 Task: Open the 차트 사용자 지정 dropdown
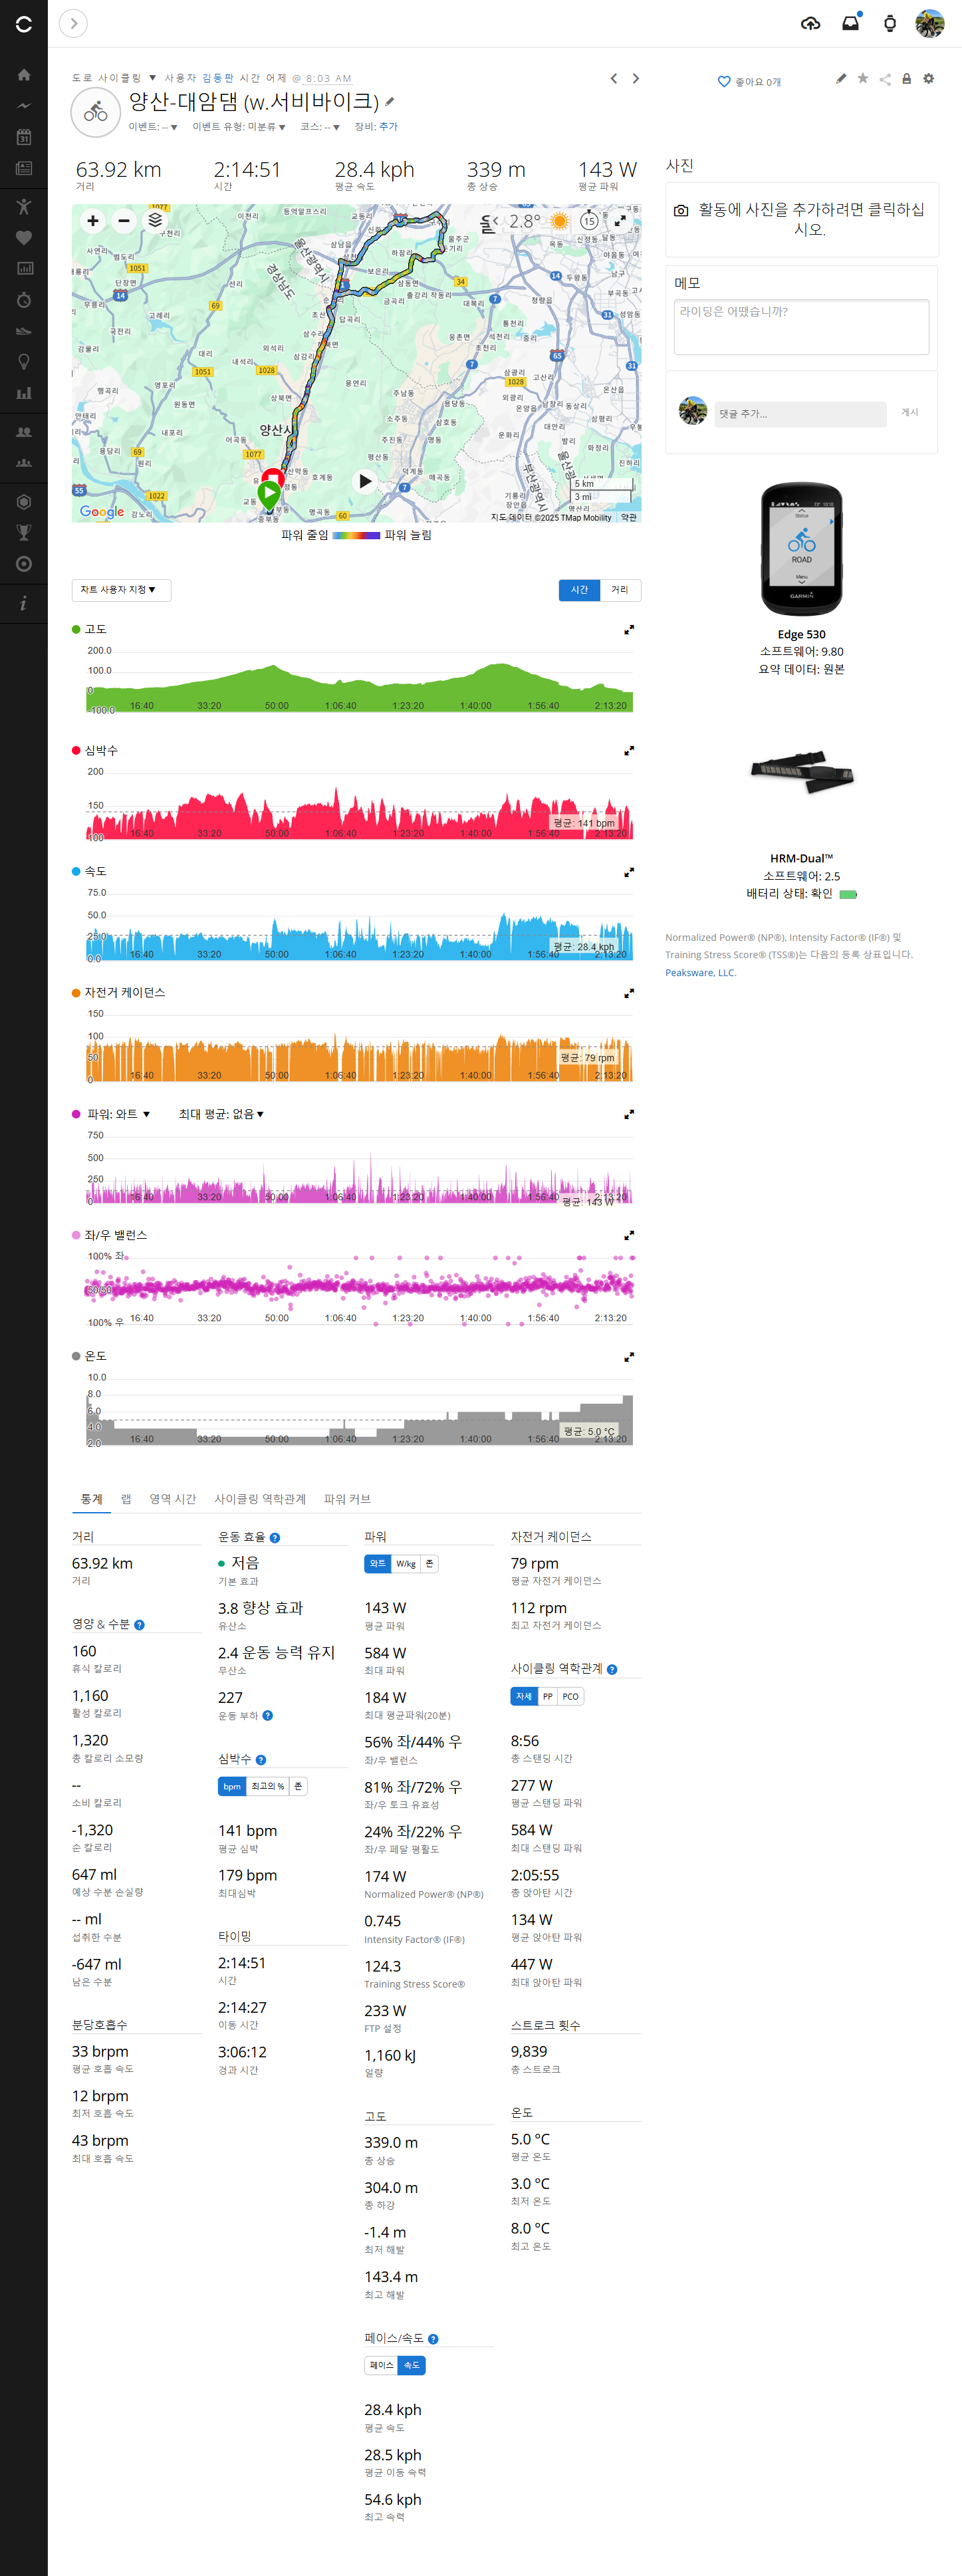(x=121, y=590)
